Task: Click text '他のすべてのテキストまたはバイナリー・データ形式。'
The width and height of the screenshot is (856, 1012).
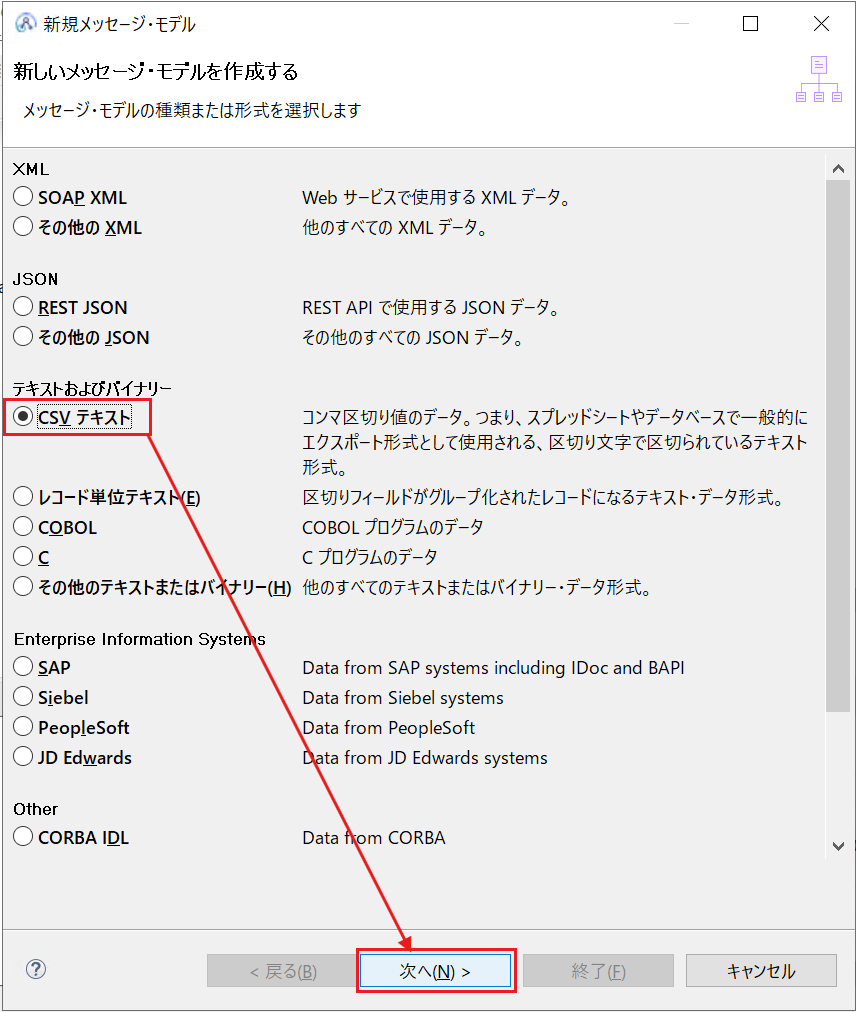Action: click(x=476, y=587)
